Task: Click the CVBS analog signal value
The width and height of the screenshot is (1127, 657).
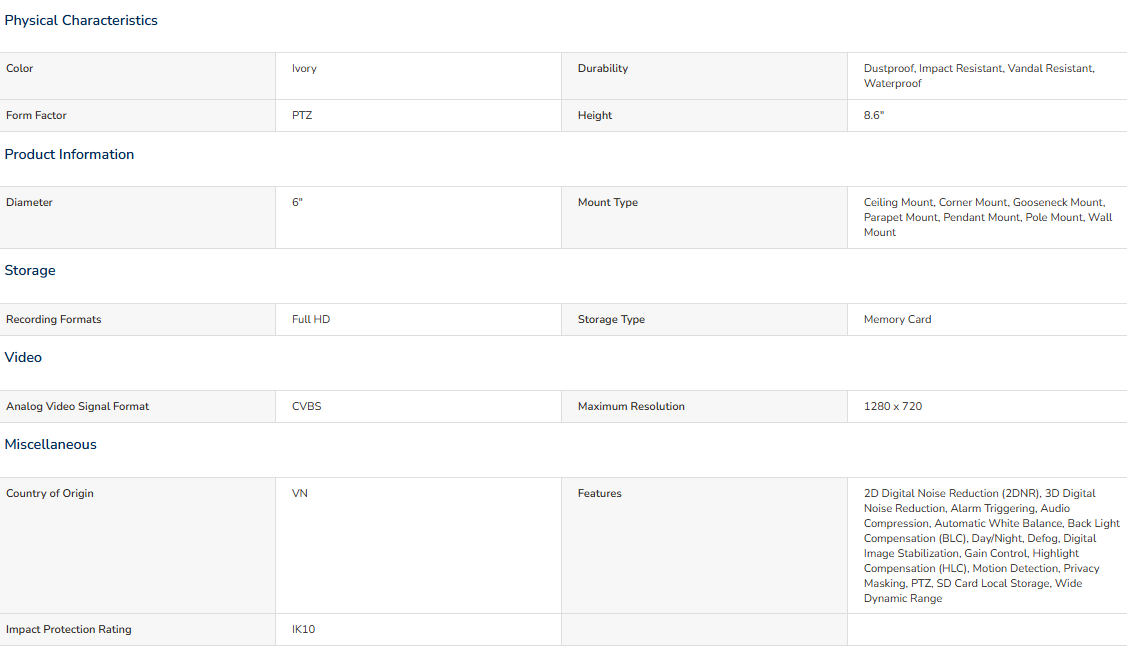Action: pos(306,406)
